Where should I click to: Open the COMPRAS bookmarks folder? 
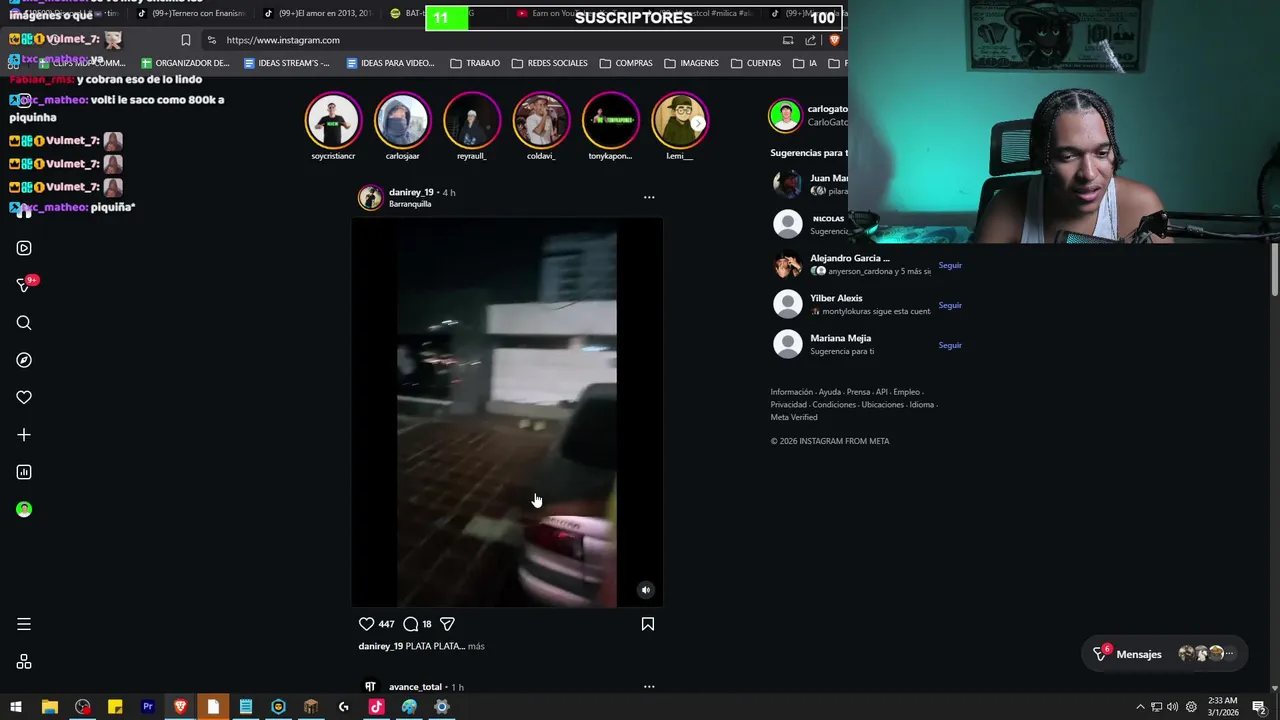626,63
